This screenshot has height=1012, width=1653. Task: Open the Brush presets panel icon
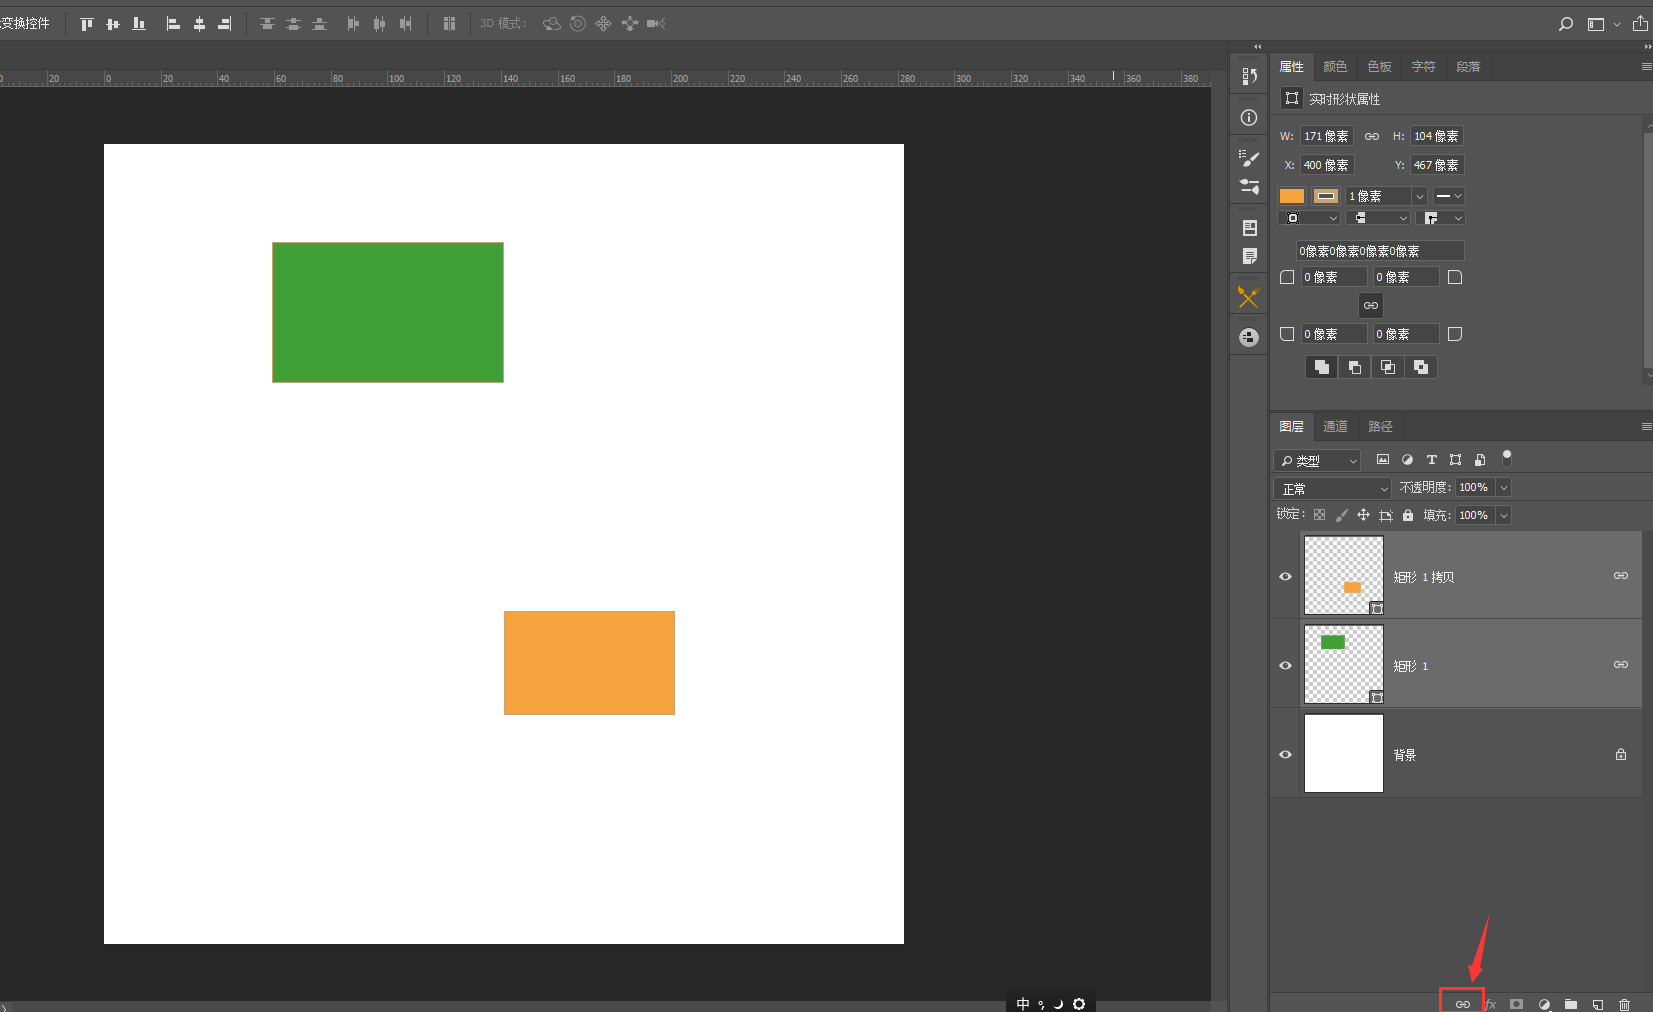(x=1249, y=186)
